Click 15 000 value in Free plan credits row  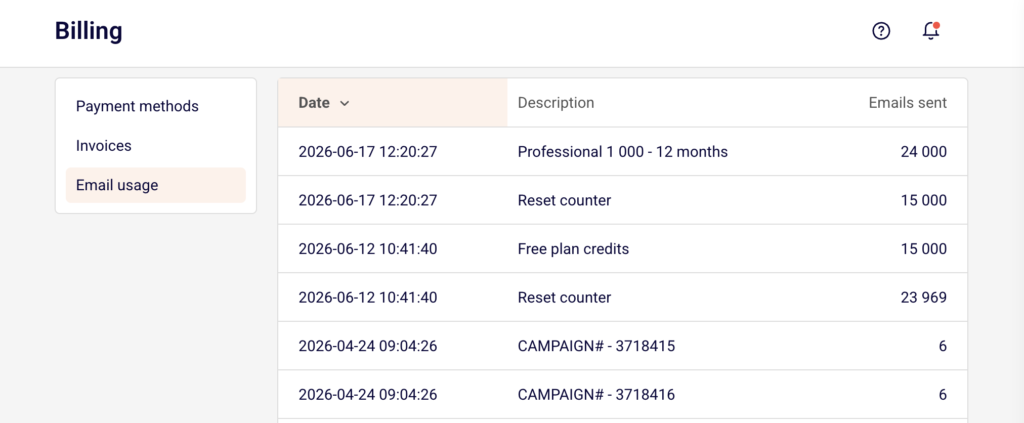coord(923,249)
